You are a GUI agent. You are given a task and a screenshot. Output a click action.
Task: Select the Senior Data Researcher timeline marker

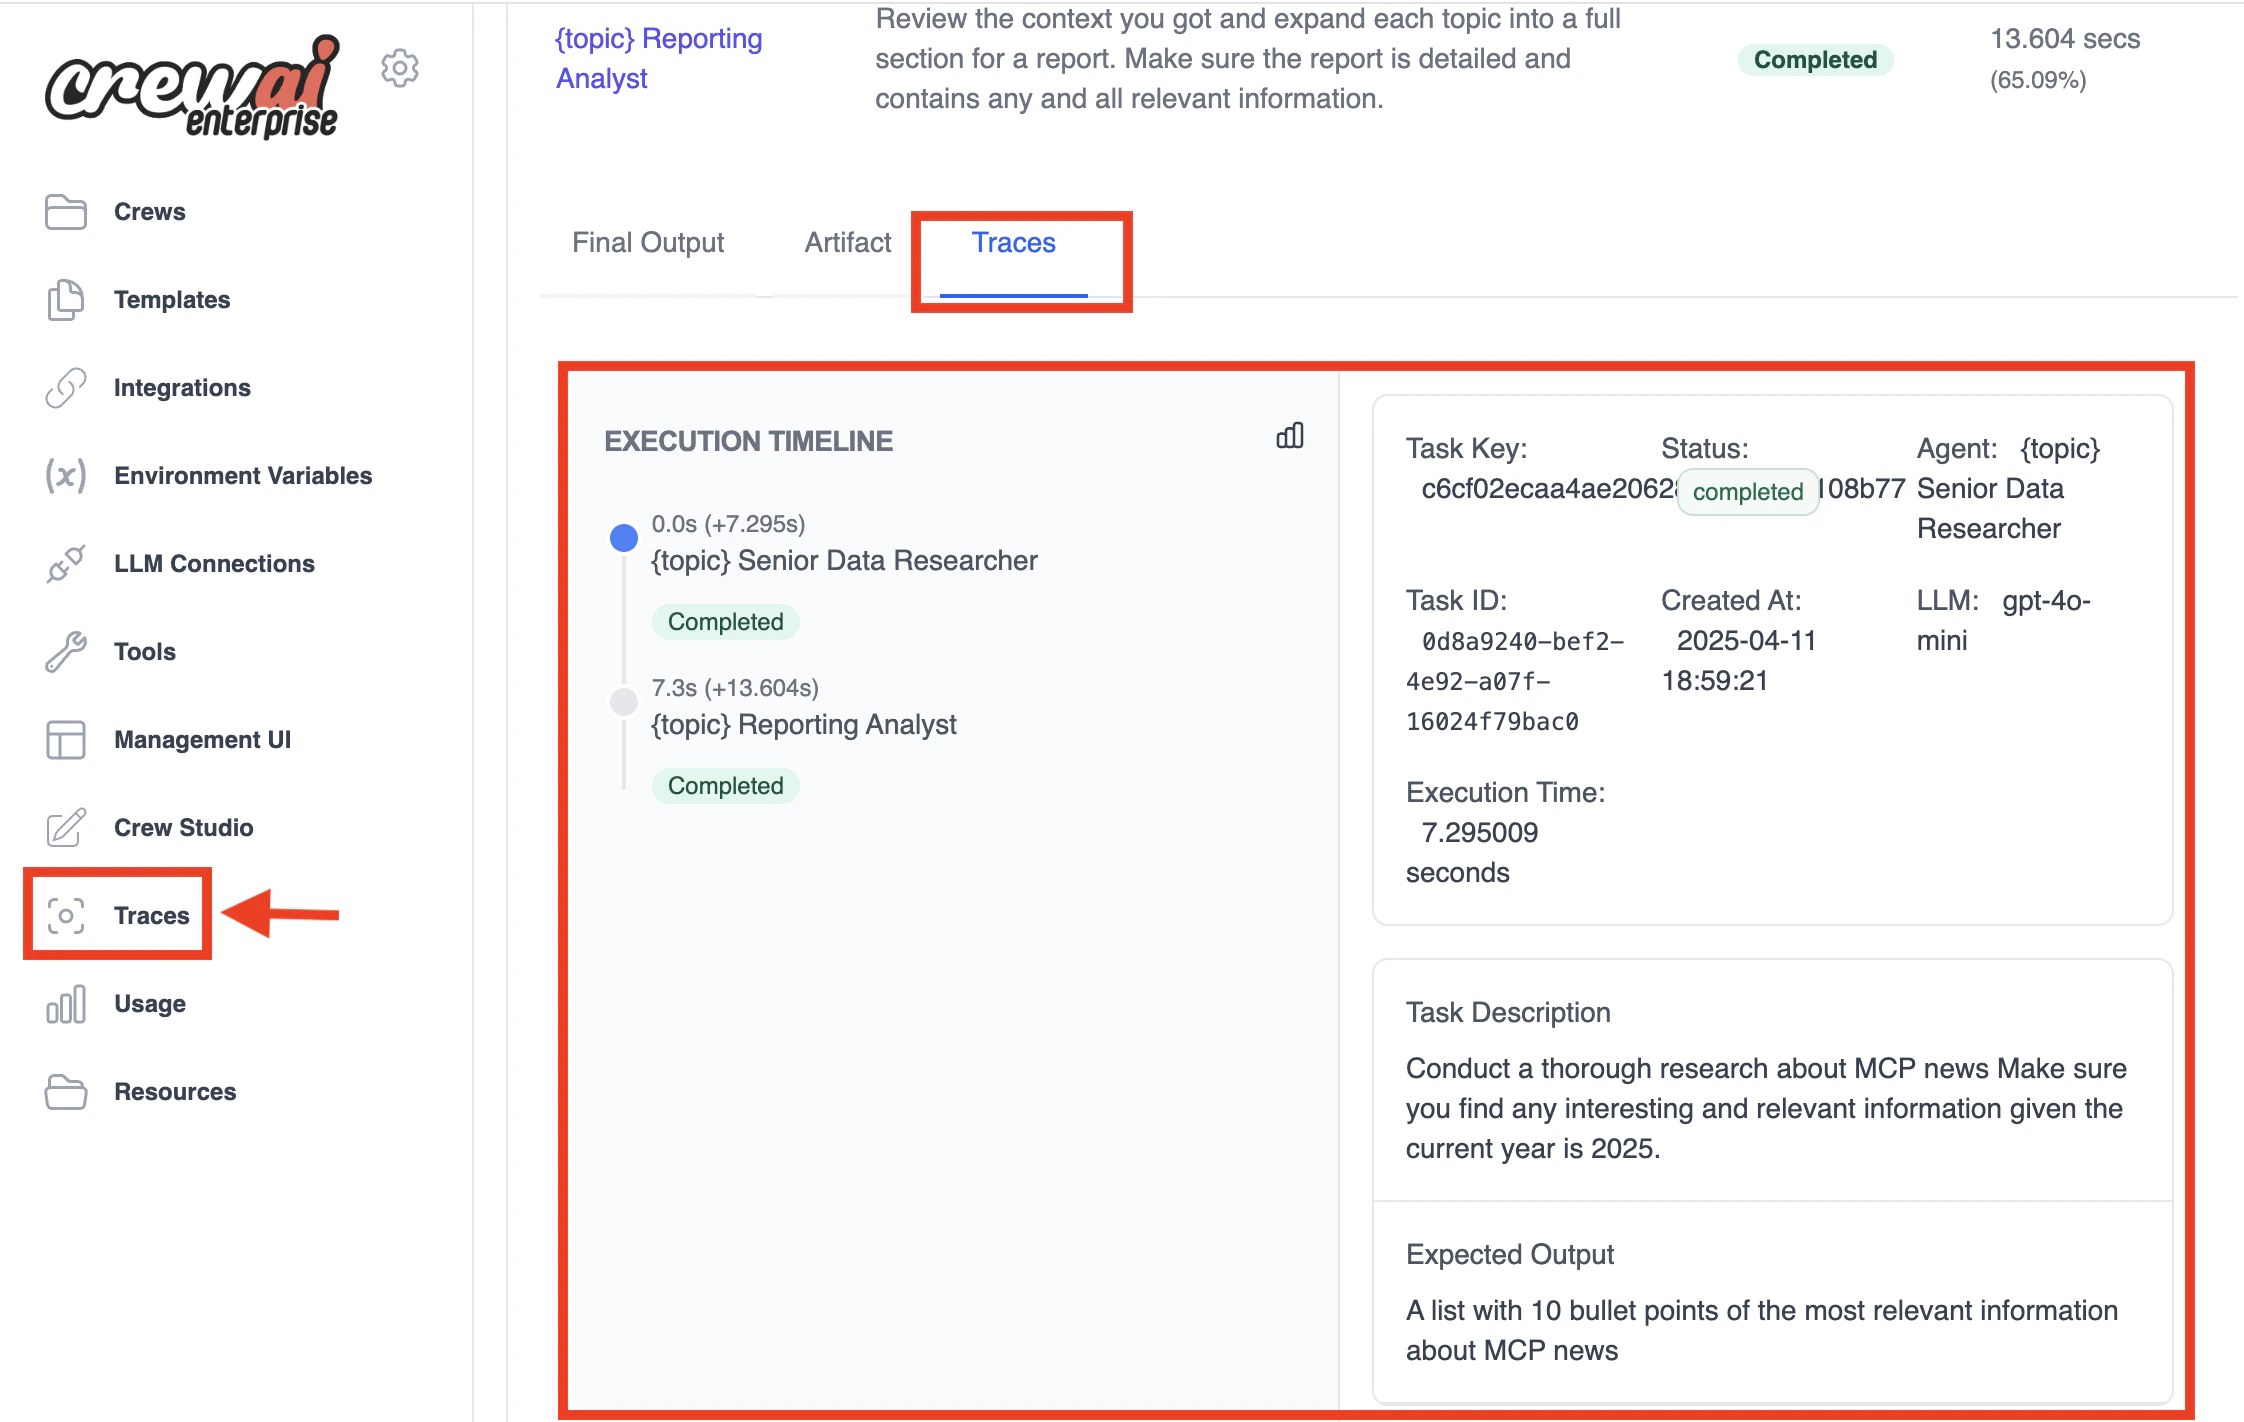[623, 537]
